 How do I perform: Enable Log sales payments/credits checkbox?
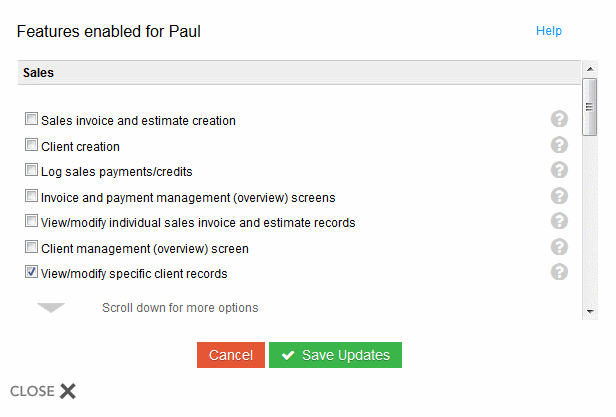(32, 171)
